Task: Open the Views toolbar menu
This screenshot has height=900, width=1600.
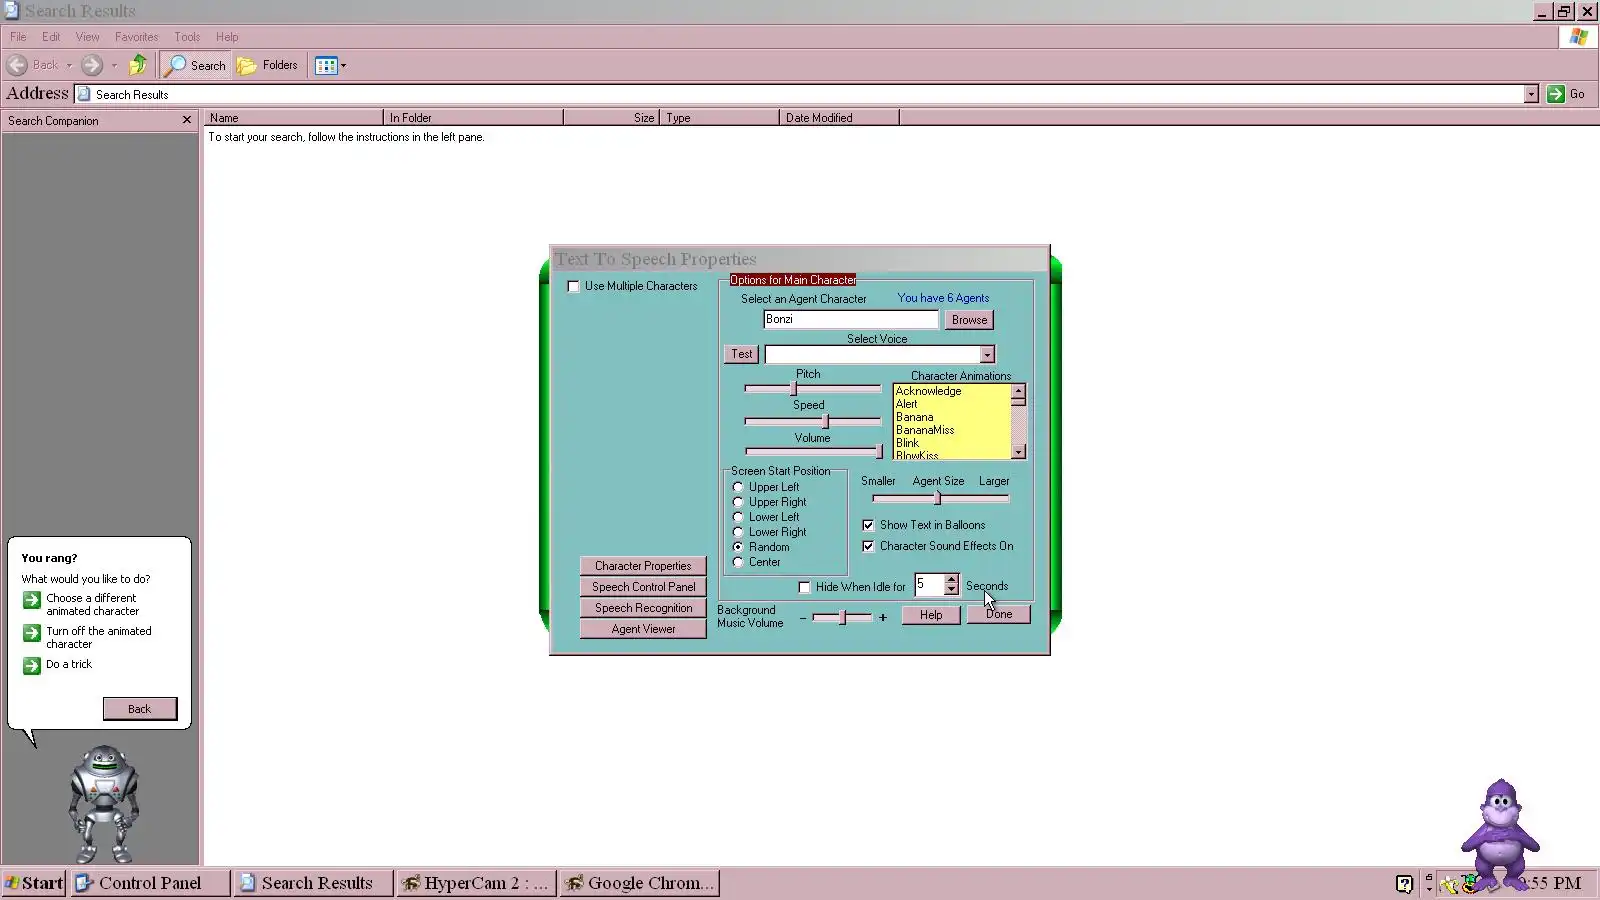Action: (330, 65)
